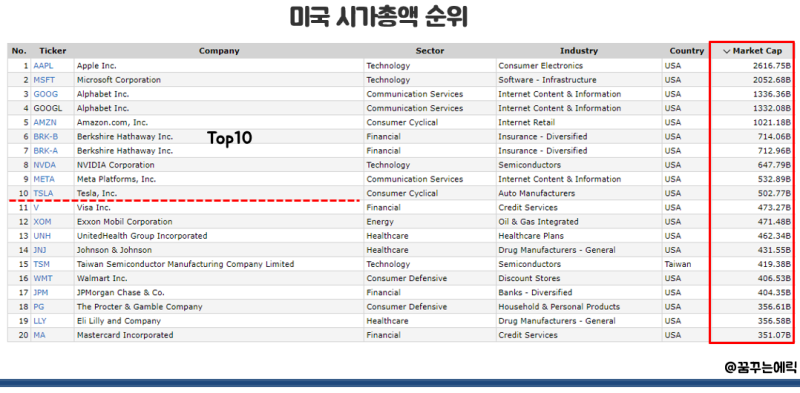Open the TSLA ticker link
800x393 pixels.
(43, 193)
